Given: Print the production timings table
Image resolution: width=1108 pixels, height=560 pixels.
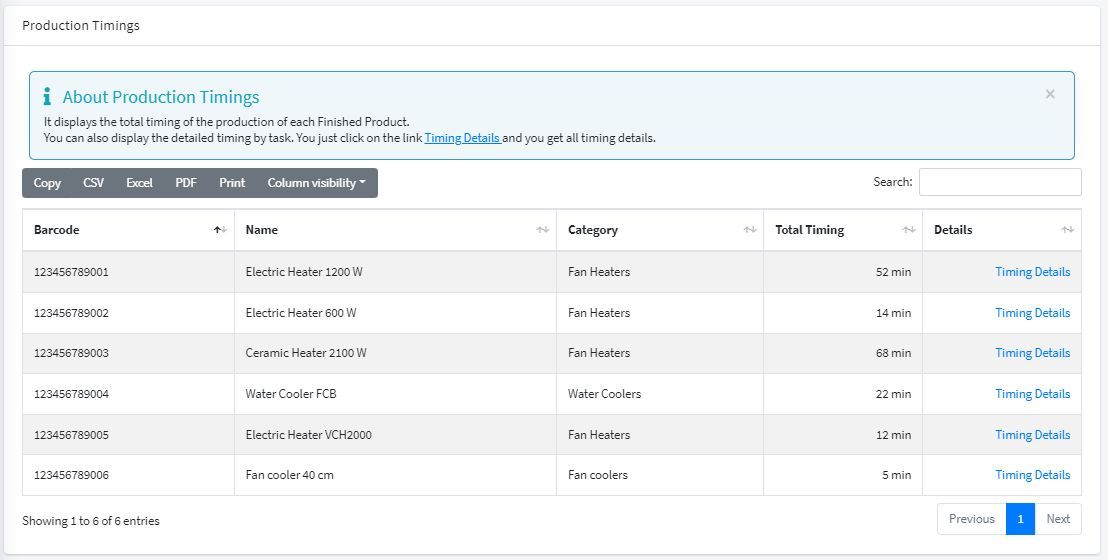Looking at the screenshot, I should 232,182.
